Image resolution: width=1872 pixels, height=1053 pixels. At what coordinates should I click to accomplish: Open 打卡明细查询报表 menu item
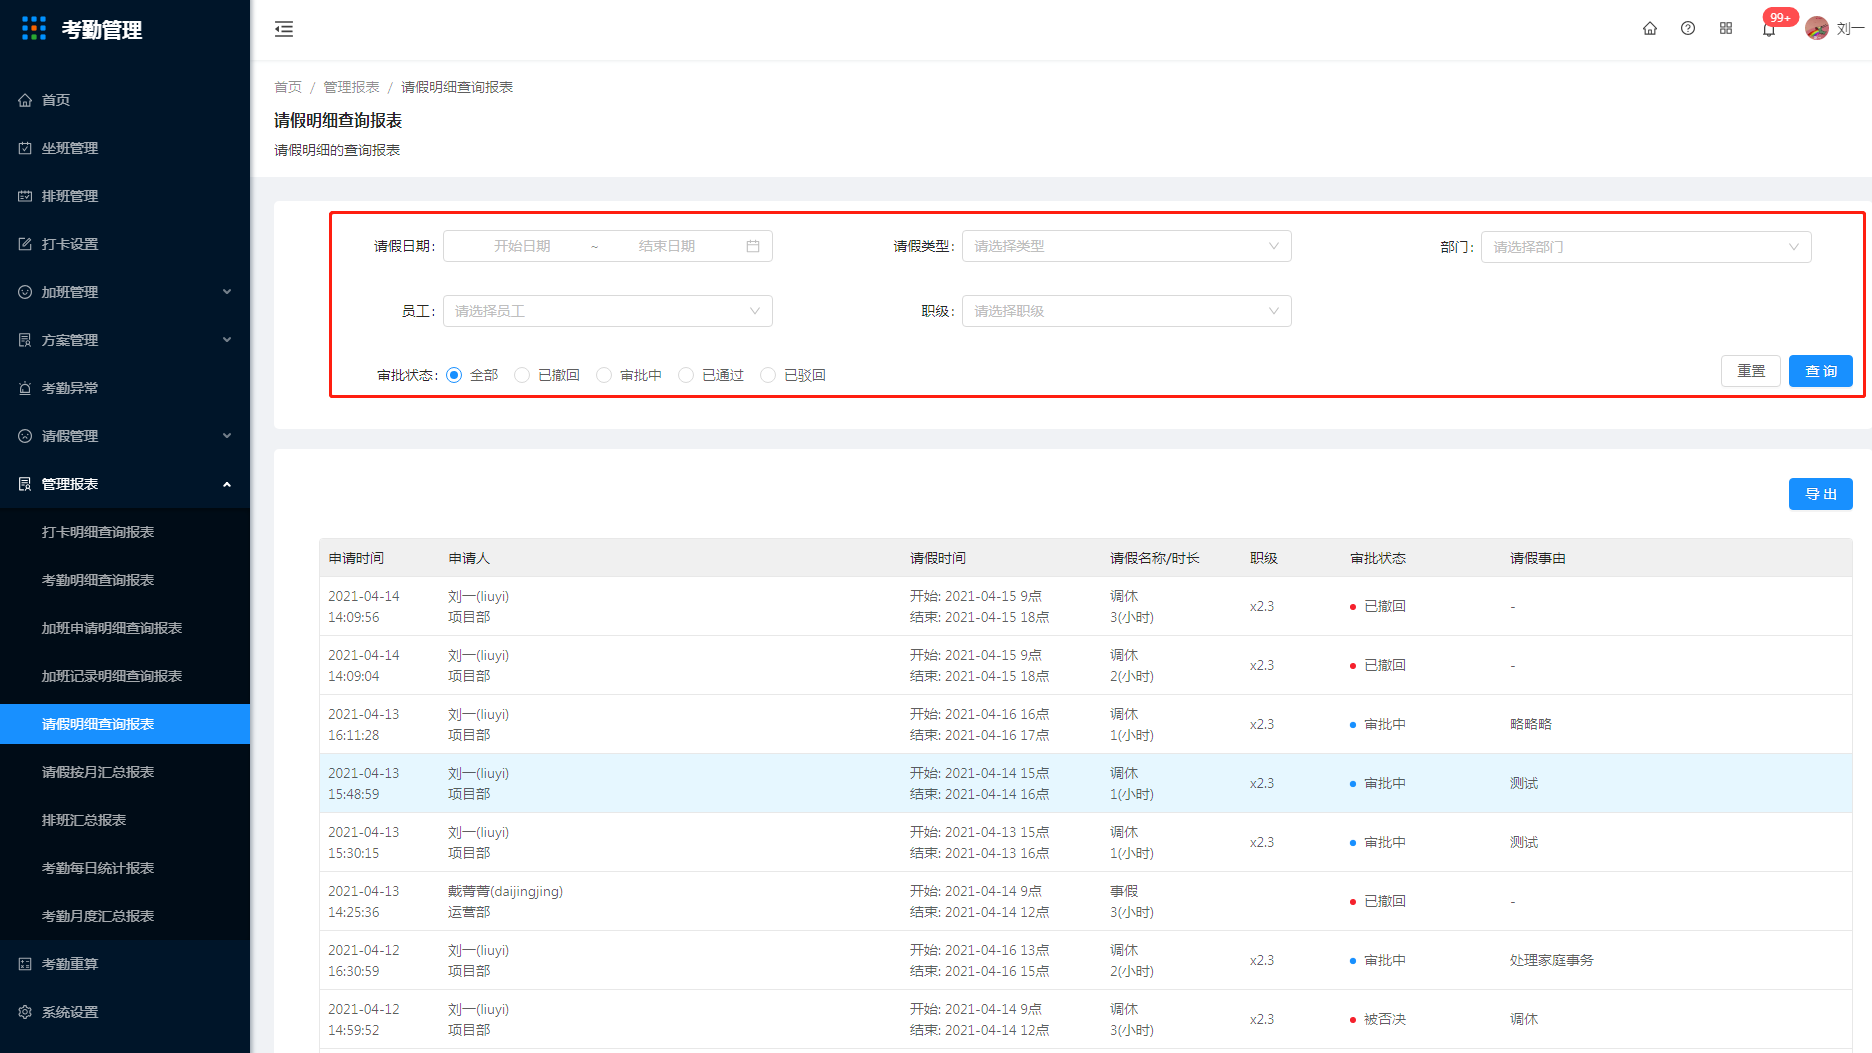(125, 532)
